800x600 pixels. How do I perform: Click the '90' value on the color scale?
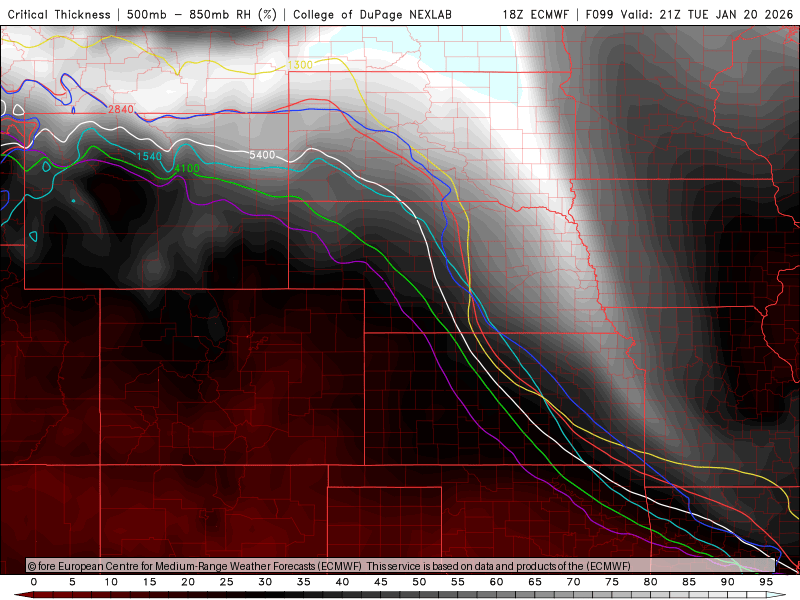(x=728, y=582)
